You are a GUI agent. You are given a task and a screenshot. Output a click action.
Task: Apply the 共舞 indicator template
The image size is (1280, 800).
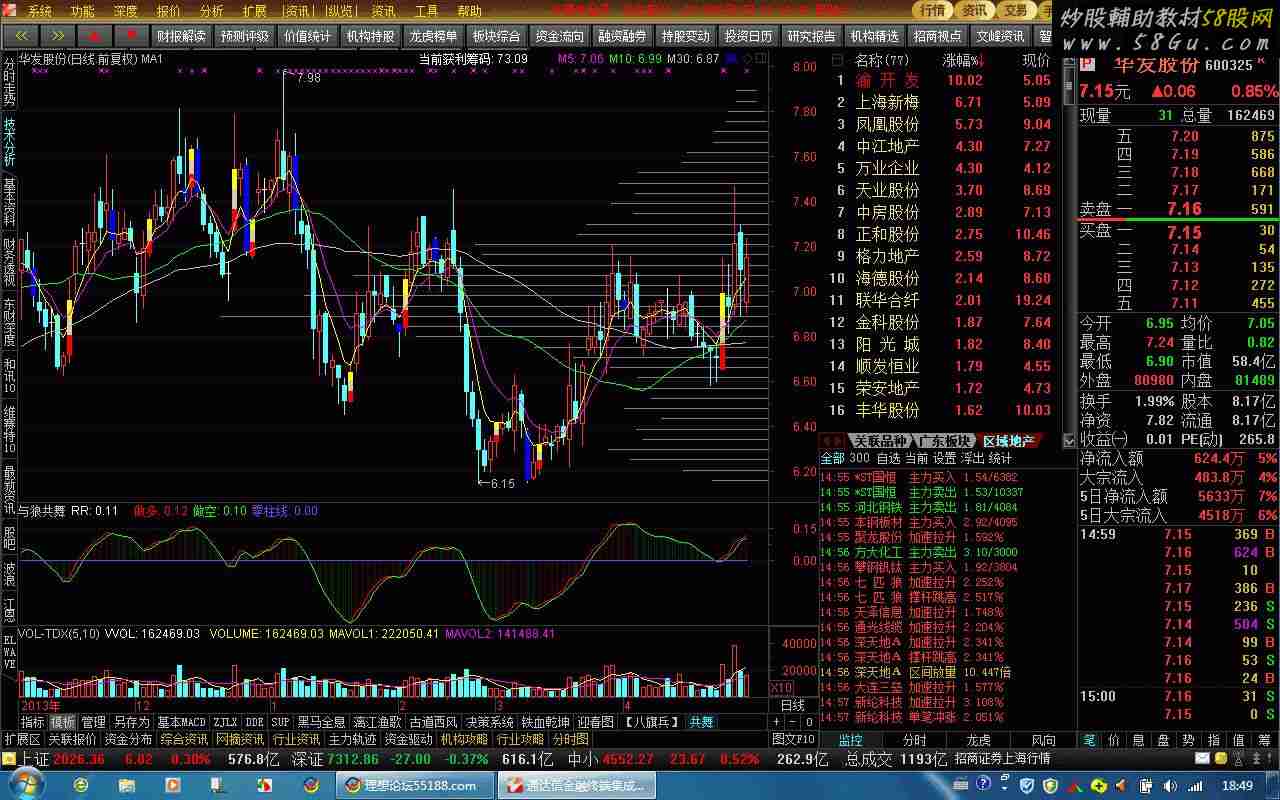pyautogui.click(x=701, y=722)
